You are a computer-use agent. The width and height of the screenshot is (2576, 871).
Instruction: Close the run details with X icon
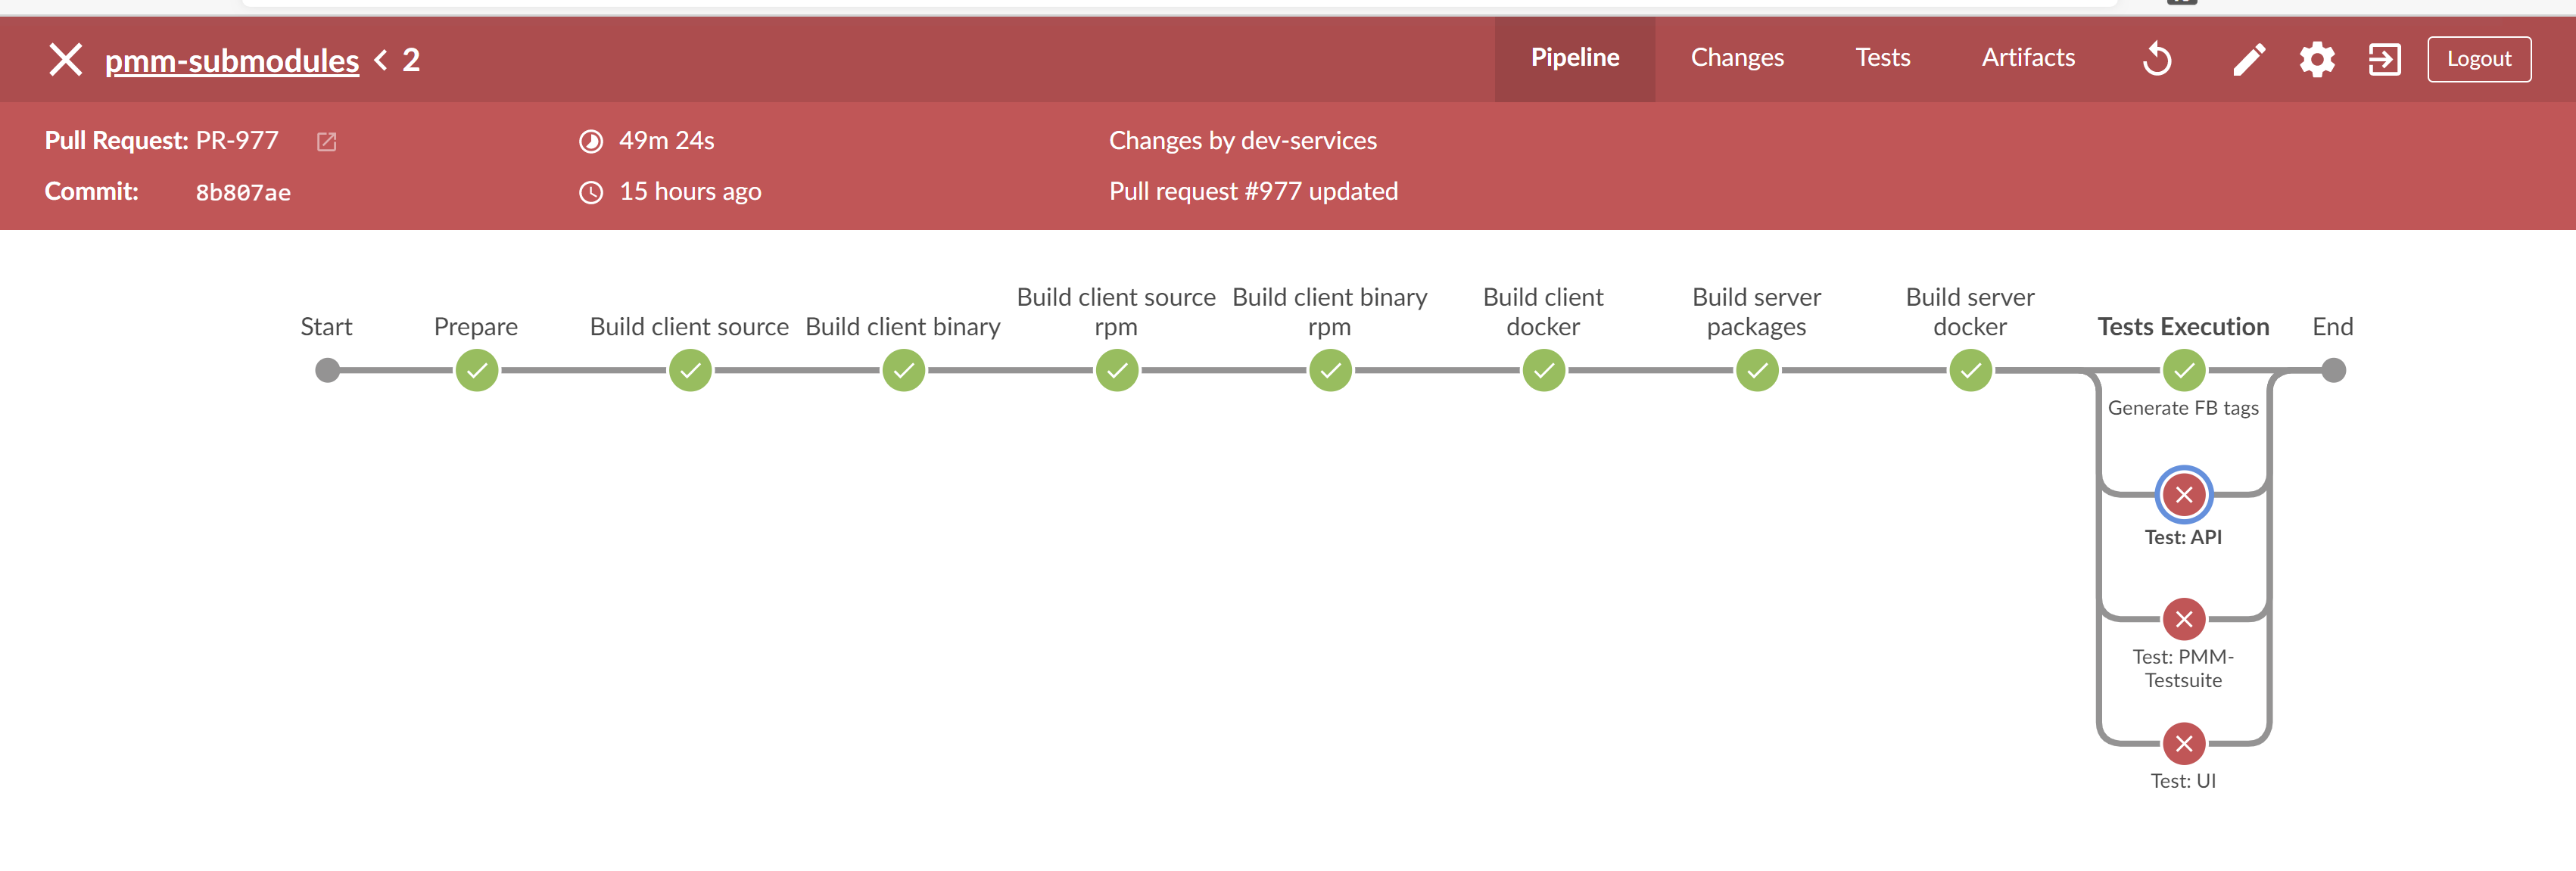(x=66, y=60)
